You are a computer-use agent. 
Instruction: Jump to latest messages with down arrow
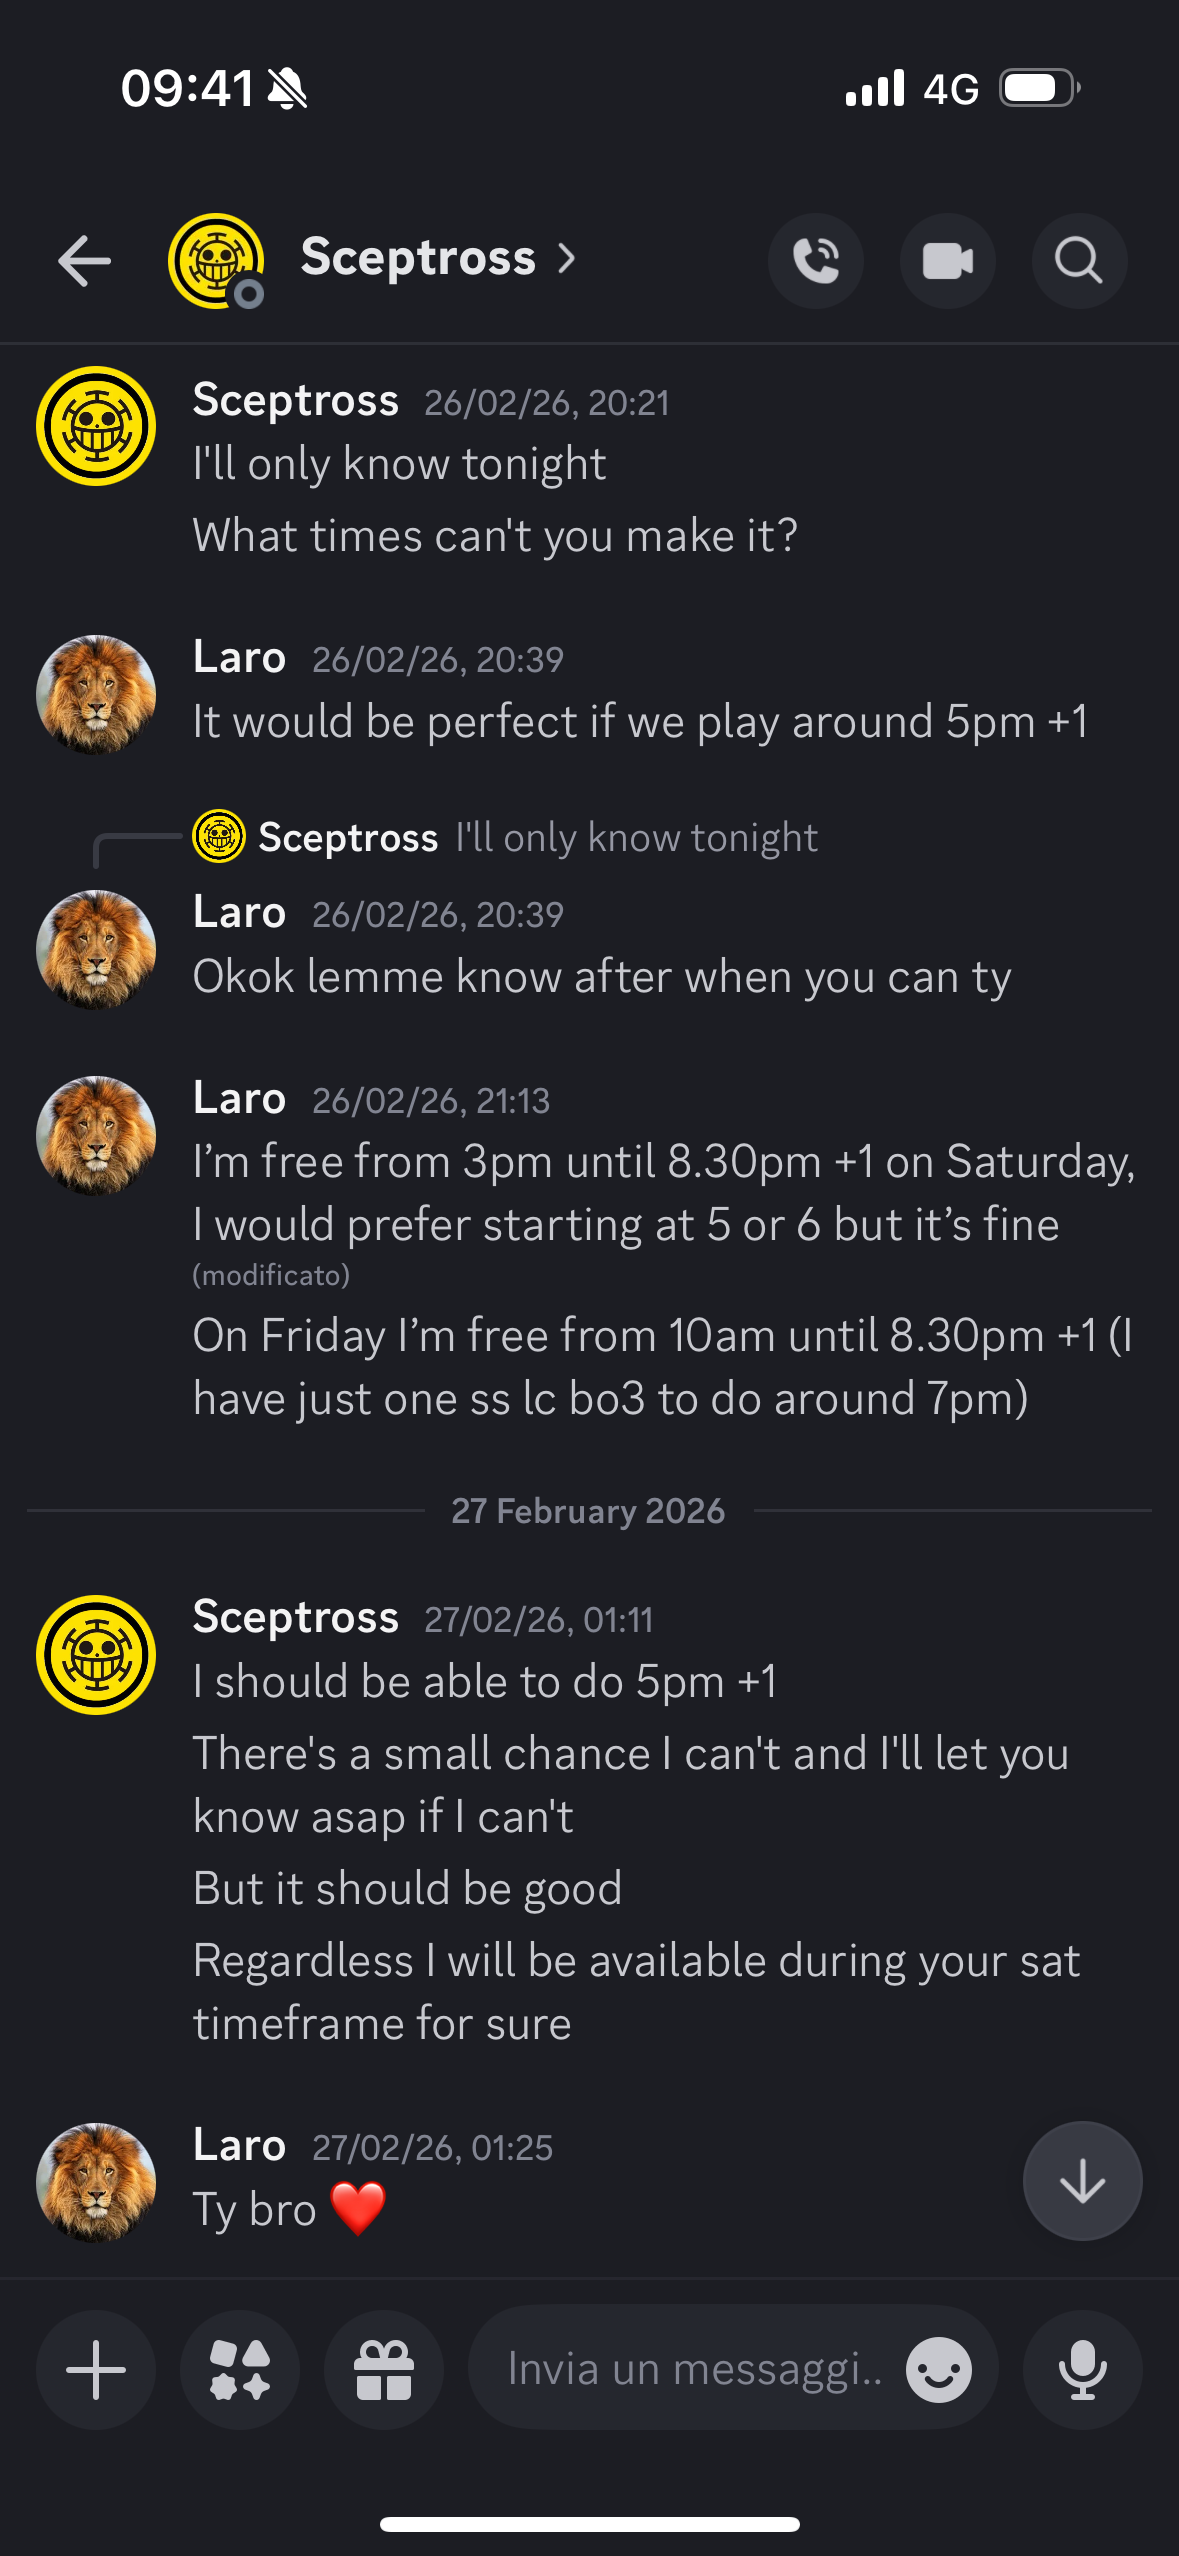coord(1082,2181)
